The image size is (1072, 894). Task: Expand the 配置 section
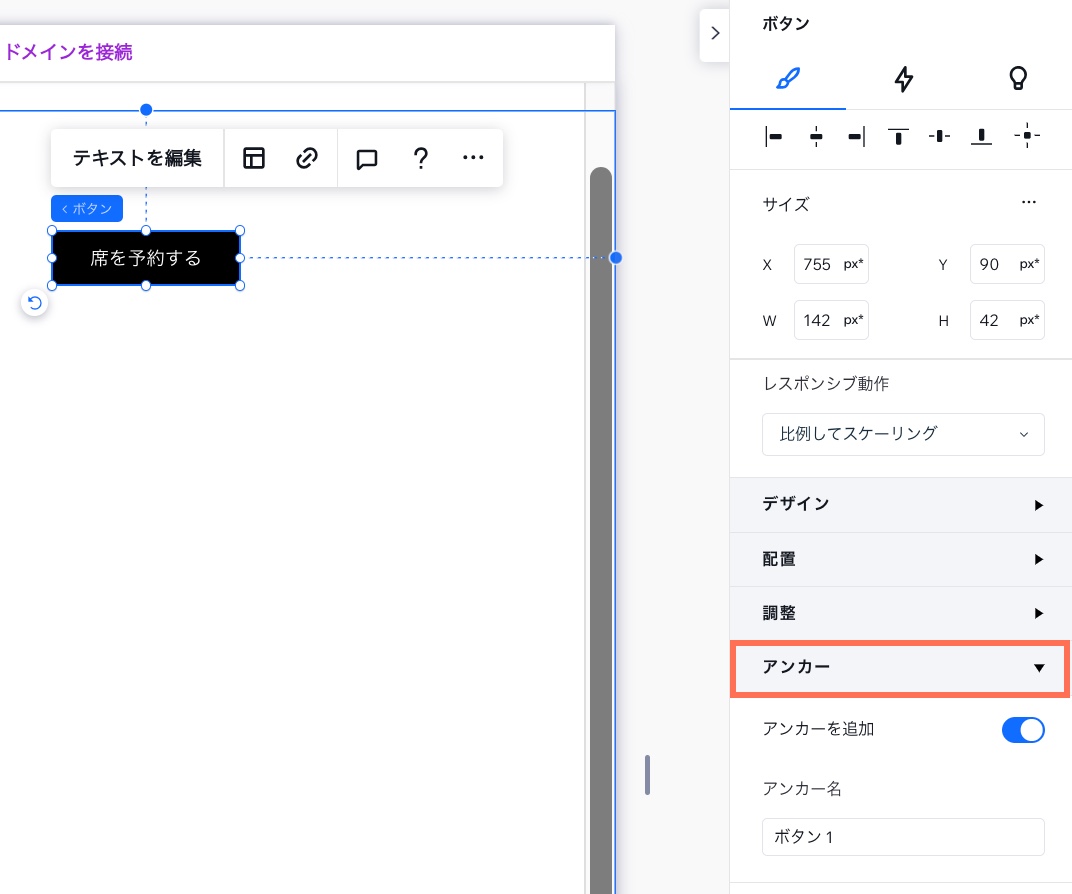900,559
